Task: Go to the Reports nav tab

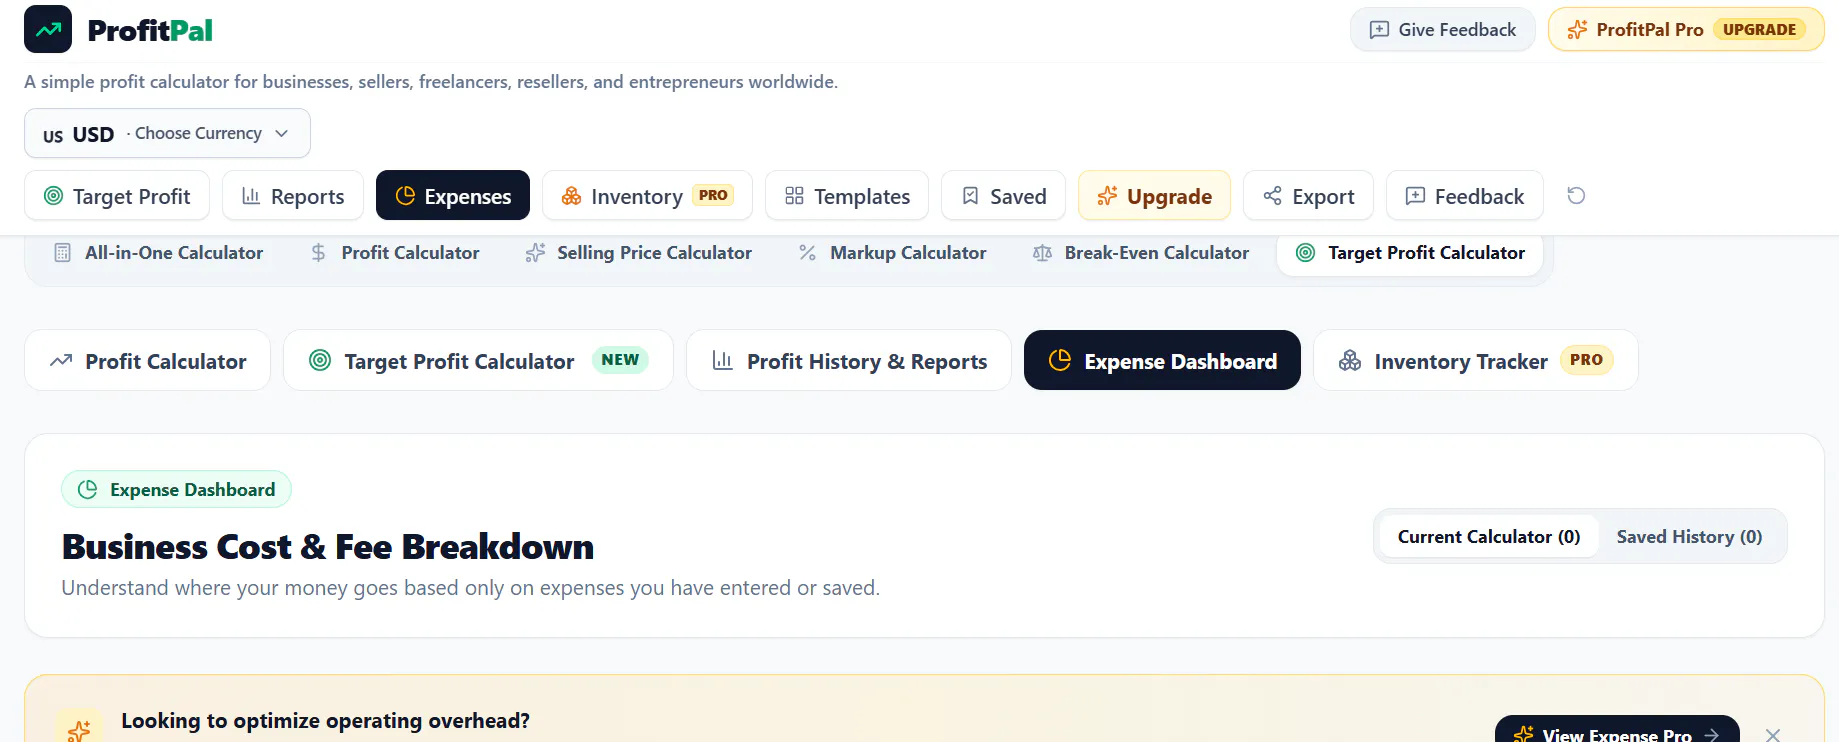Action: click(x=293, y=195)
